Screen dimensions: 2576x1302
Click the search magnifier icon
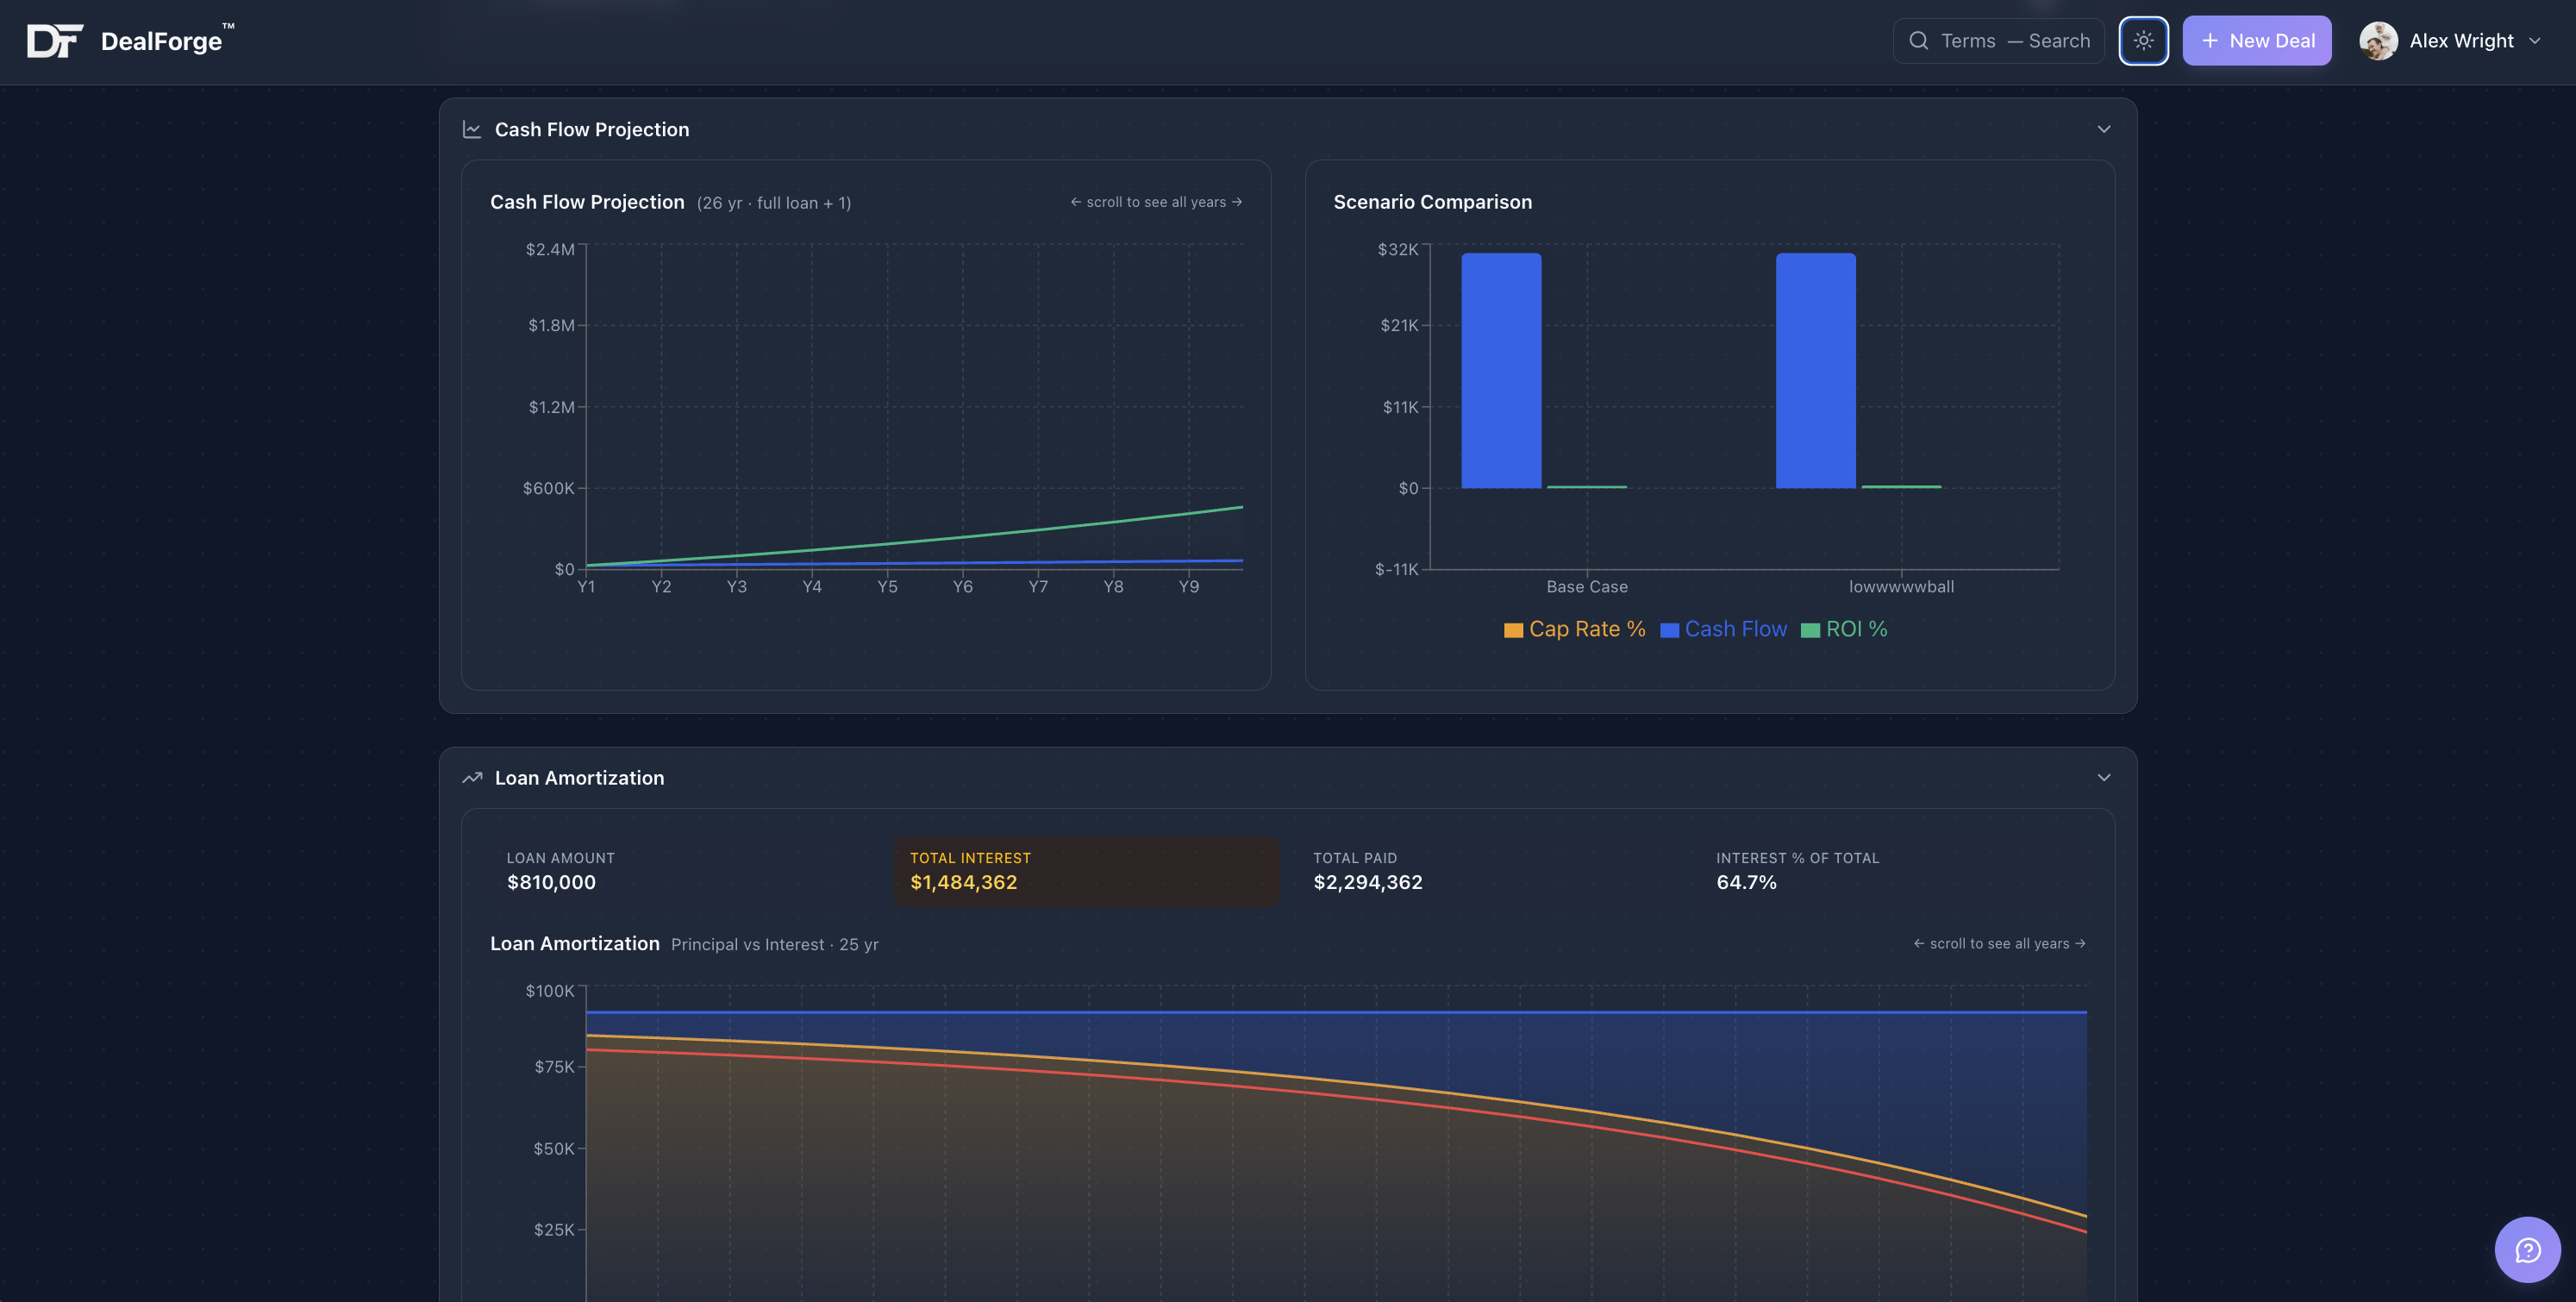pyautogui.click(x=1918, y=41)
